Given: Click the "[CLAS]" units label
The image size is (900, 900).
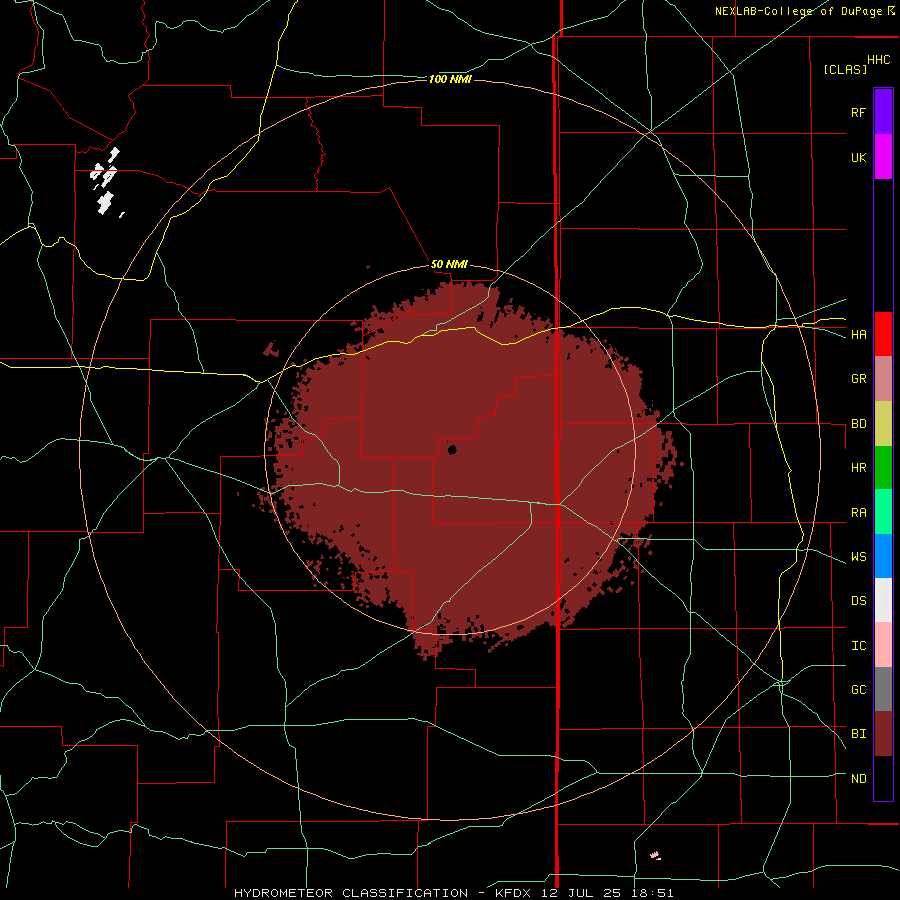Looking at the screenshot, I should point(845,69).
